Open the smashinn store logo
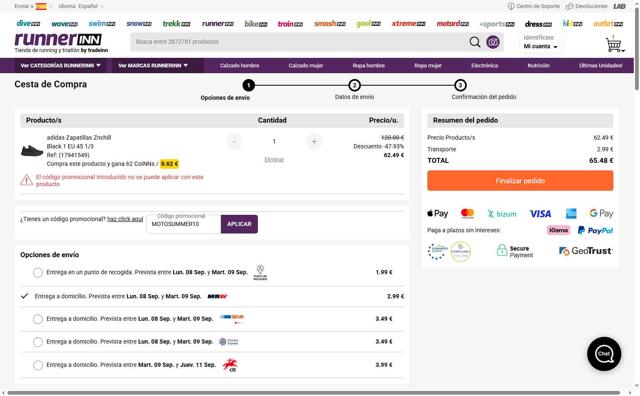This screenshot has width=640, height=396. 330,24
